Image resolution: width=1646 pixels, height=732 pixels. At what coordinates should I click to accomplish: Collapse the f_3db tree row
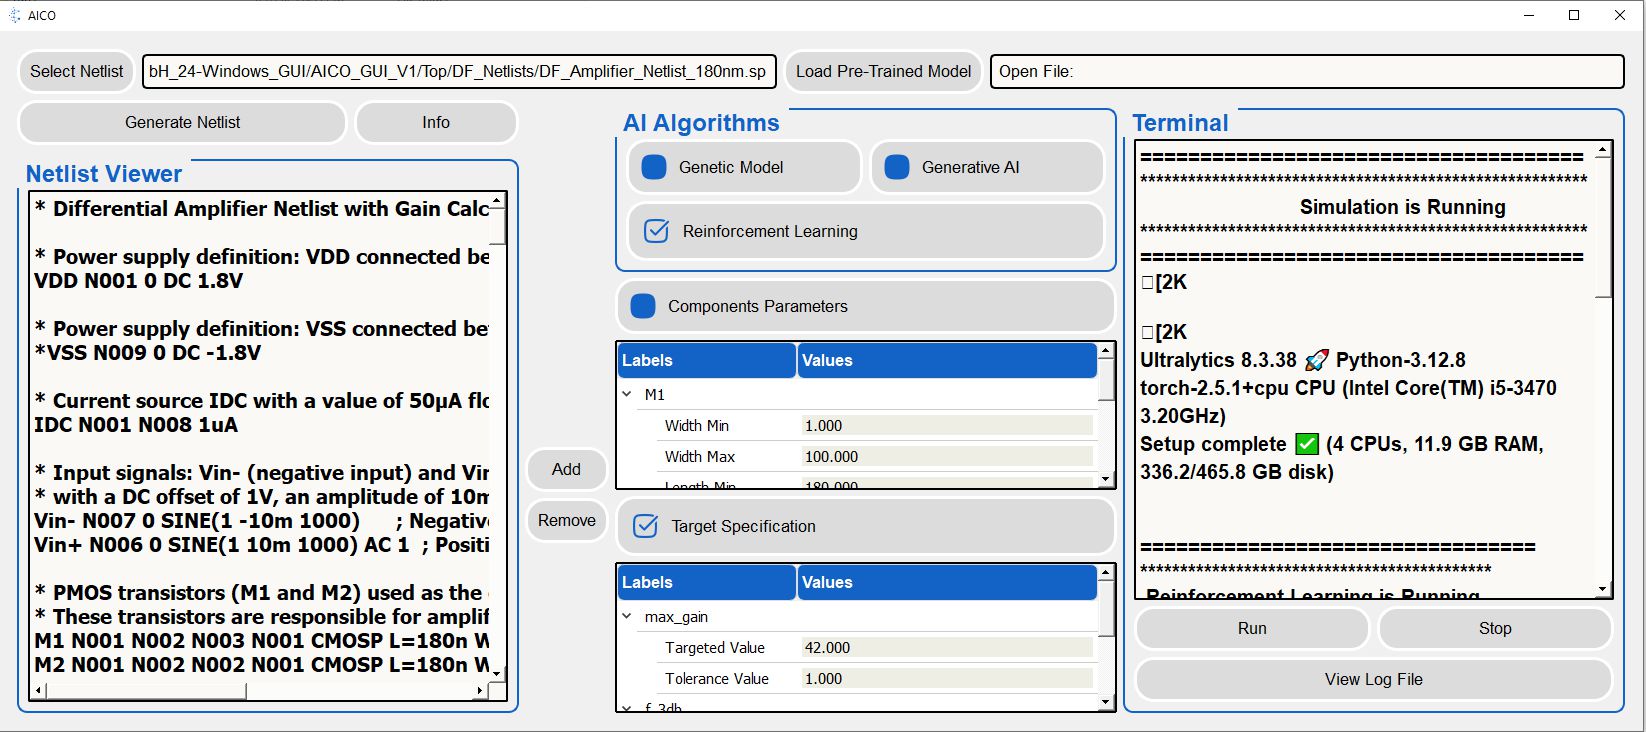(x=627, y=707)
